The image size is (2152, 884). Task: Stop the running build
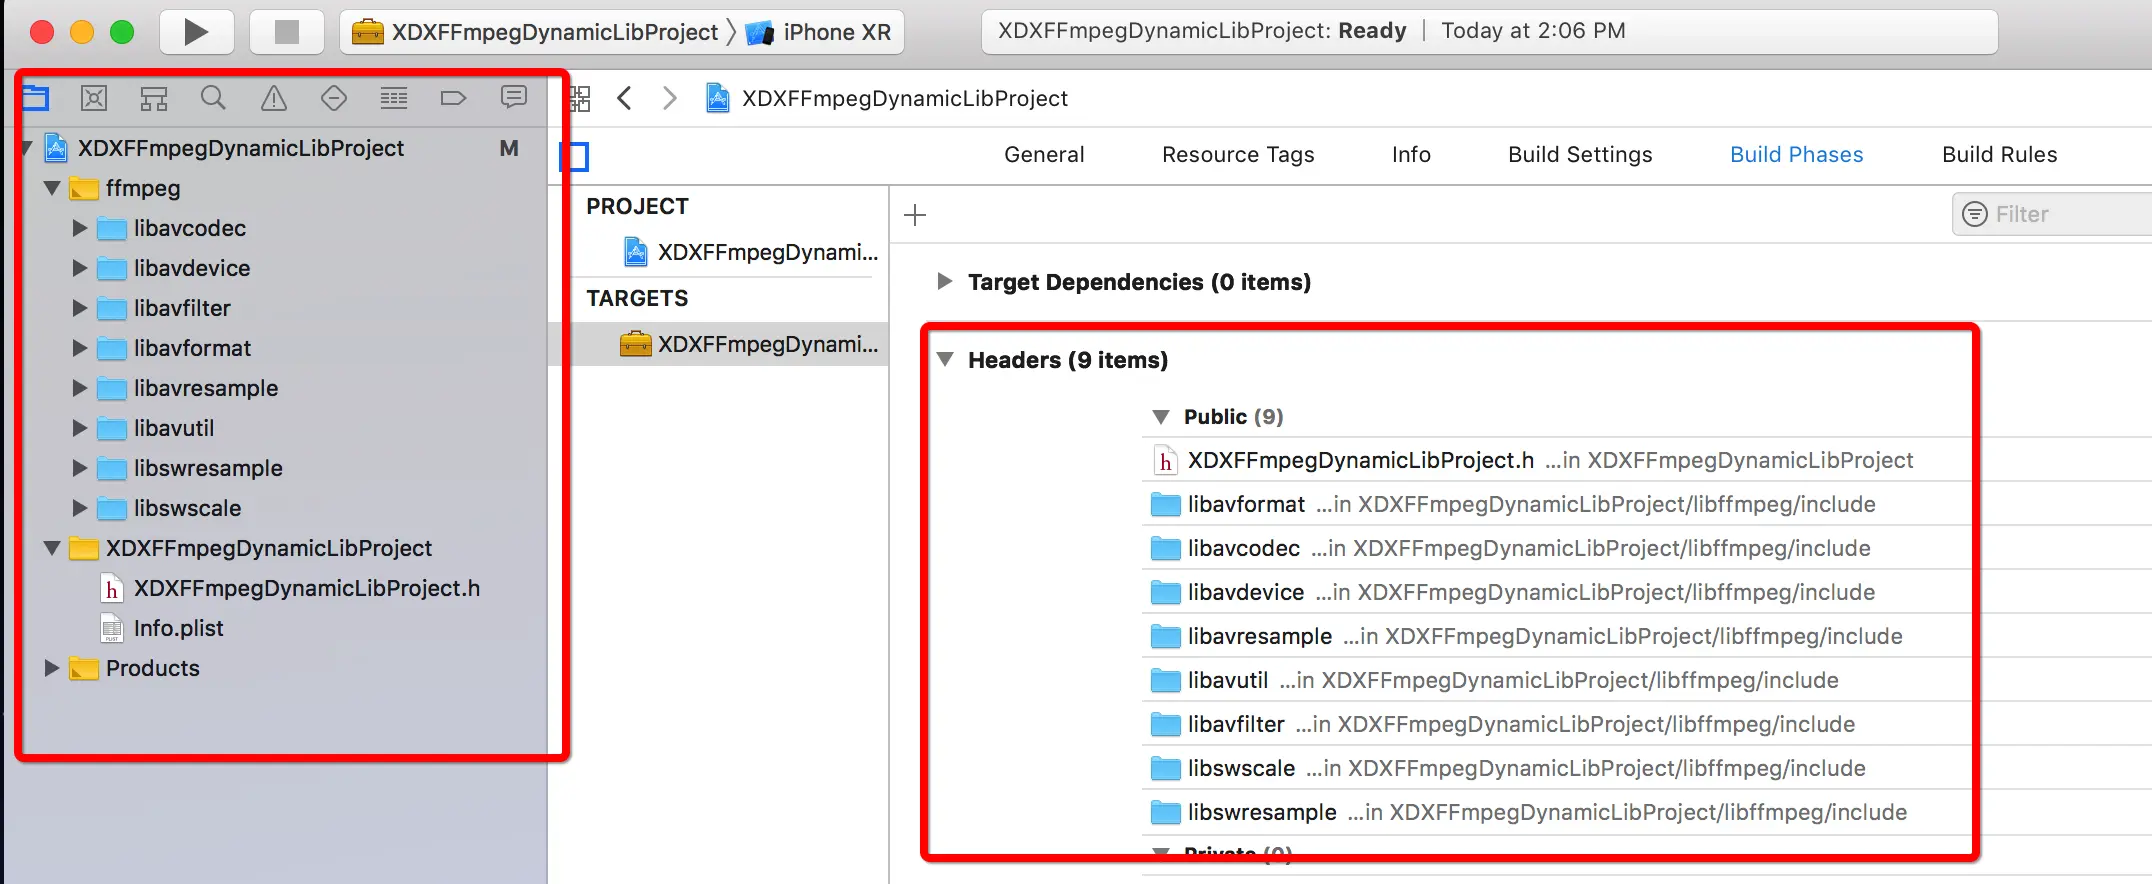[x=286, y=32]
